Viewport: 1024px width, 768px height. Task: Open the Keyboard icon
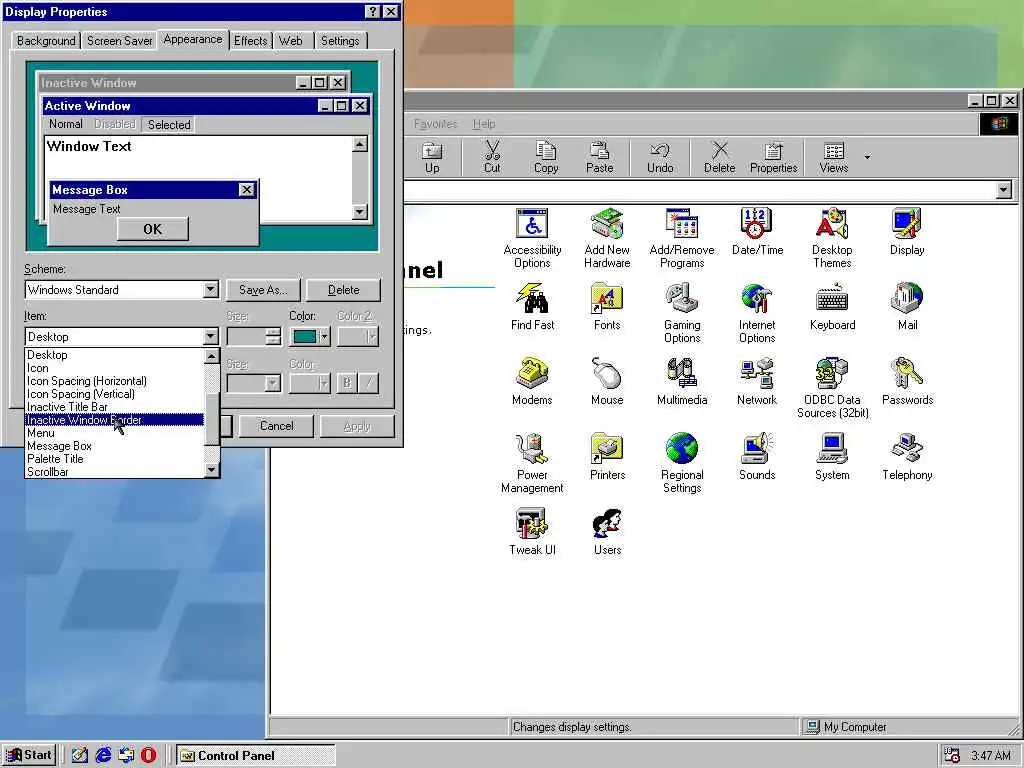tap(832, 307)
